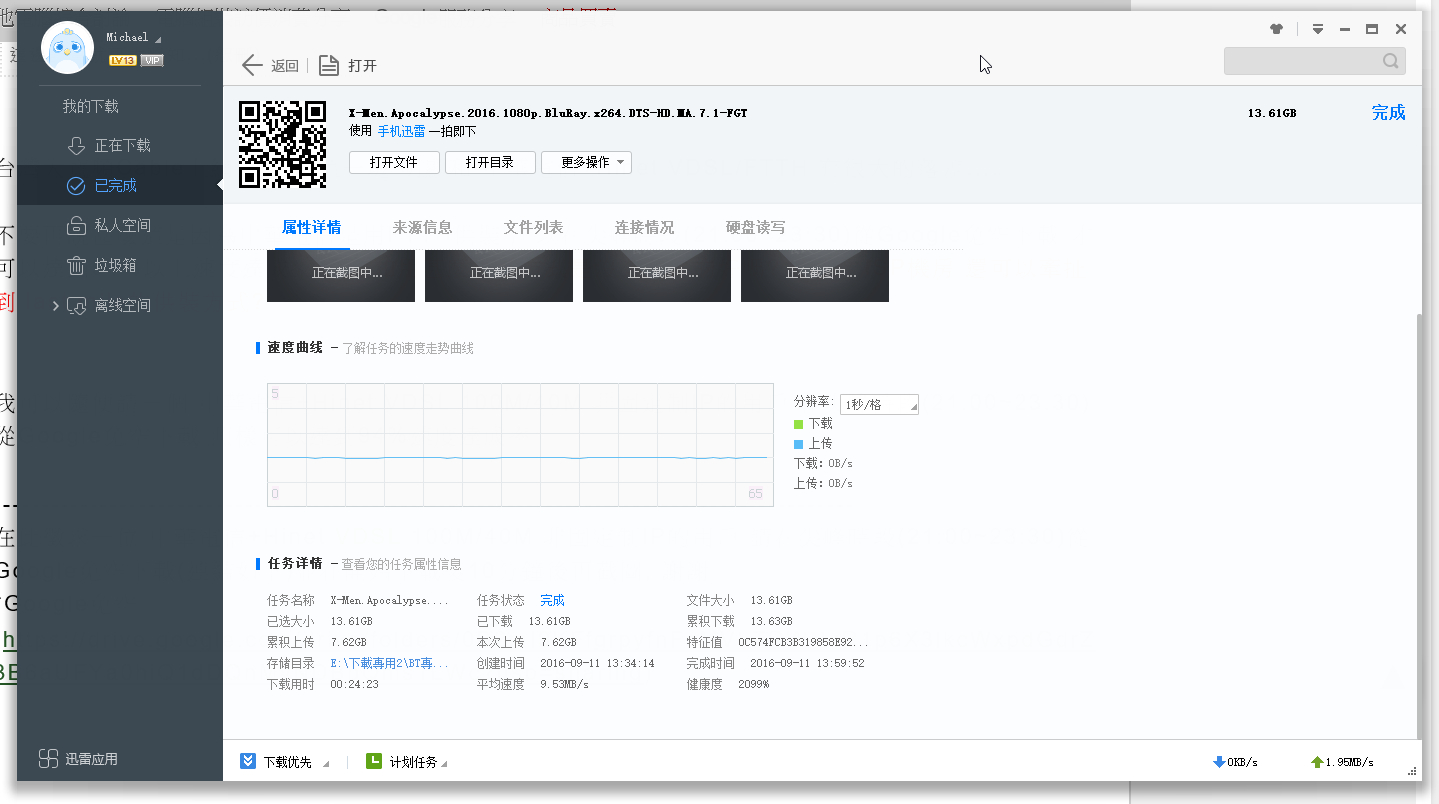
Task: Click the upload speed 1.95MB/s indicator
Action: (x=1342, y=762)
